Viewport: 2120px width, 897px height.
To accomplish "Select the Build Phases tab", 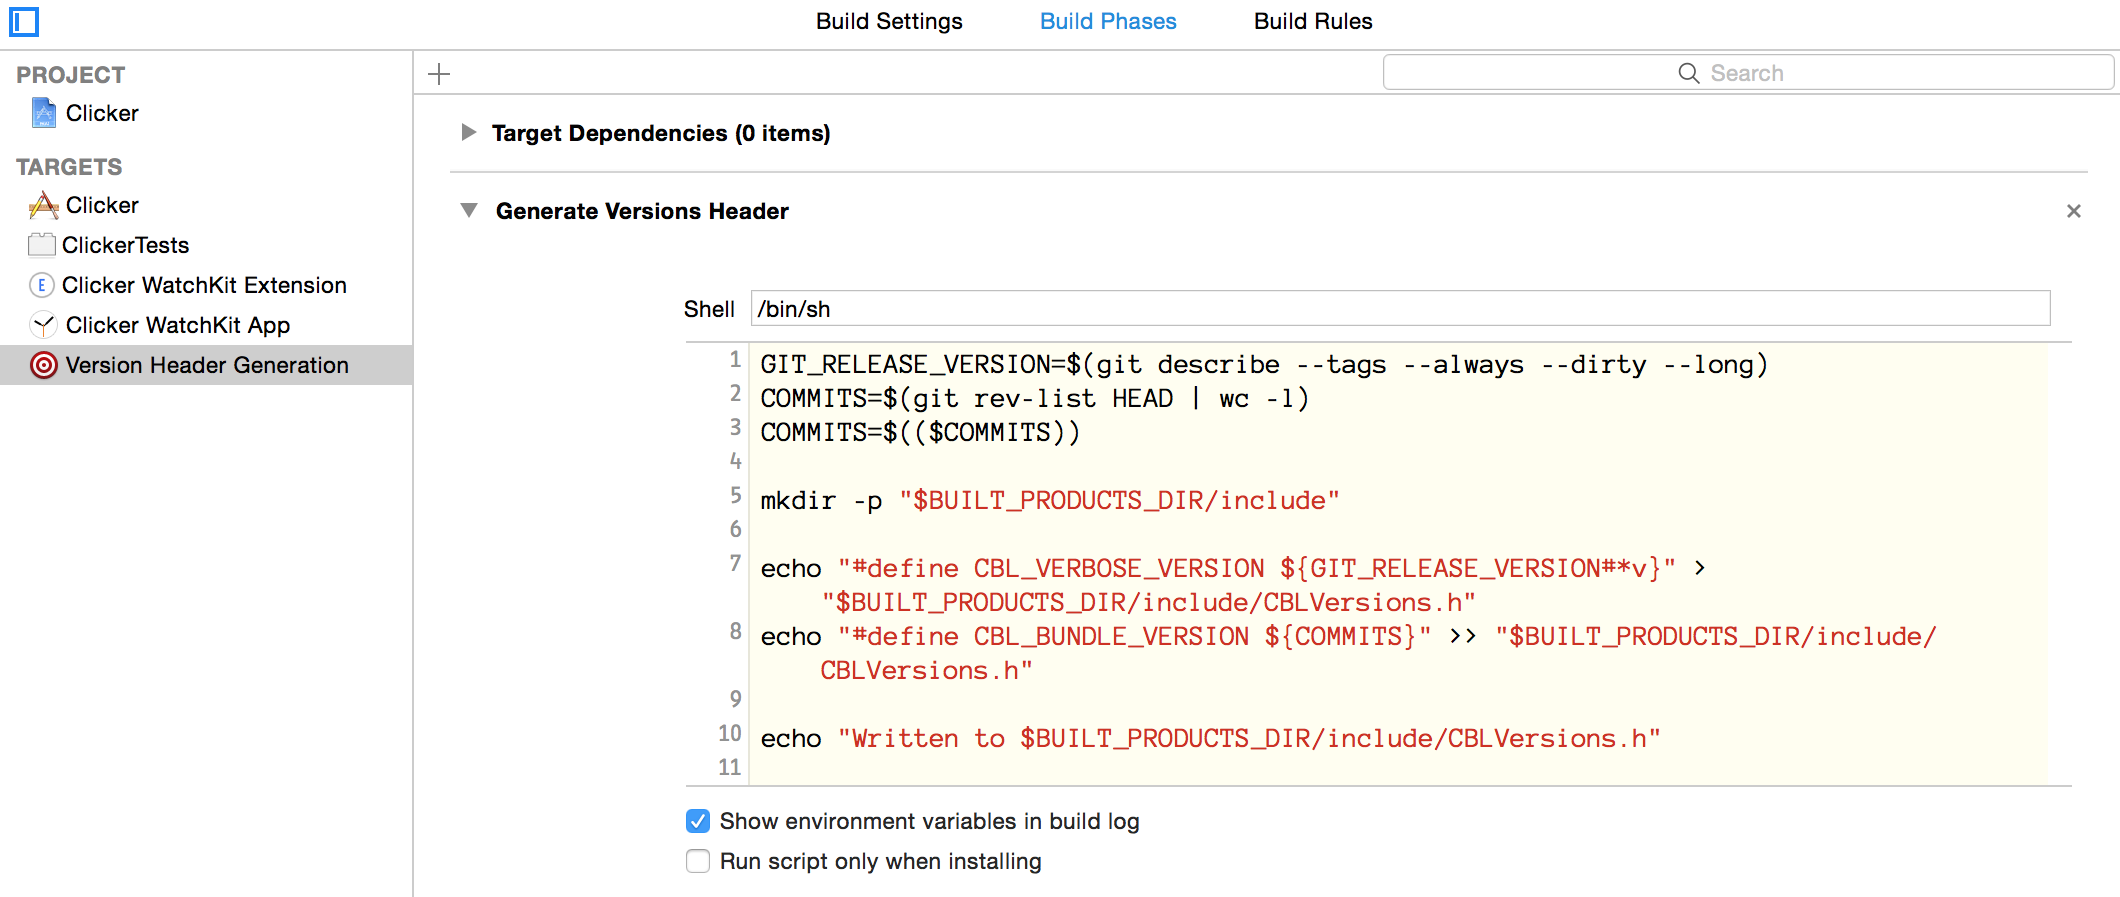I will 1108,21.
